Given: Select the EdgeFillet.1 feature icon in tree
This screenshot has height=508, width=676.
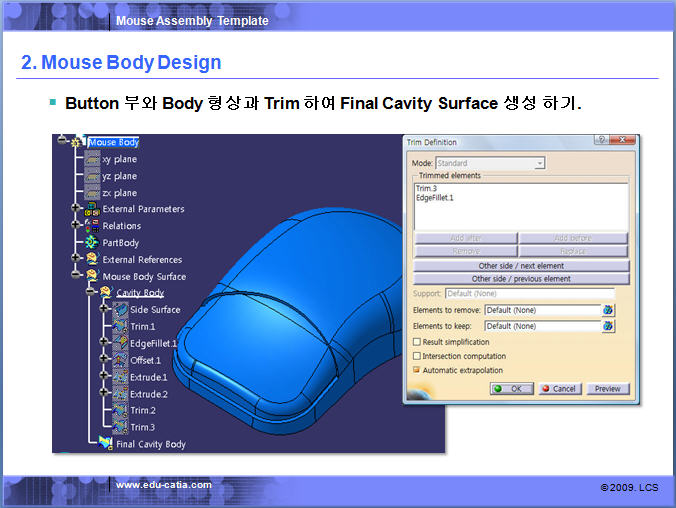Looking at the screenshot, I should pos(120,343).
